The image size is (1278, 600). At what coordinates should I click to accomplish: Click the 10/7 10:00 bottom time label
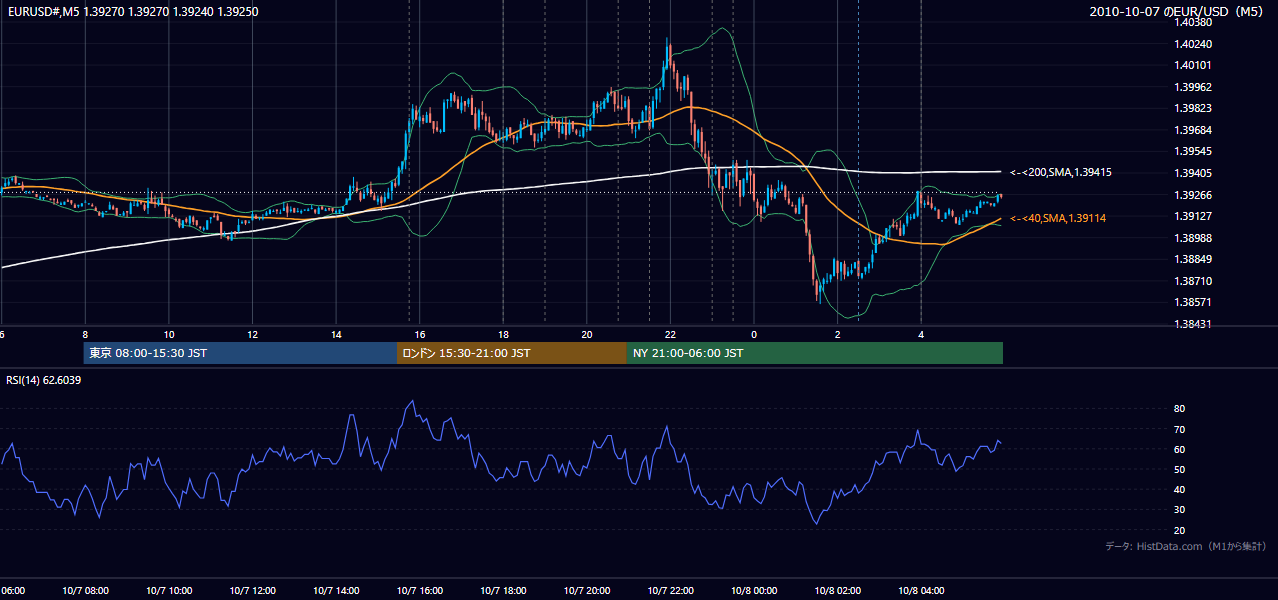coord(169,591)
